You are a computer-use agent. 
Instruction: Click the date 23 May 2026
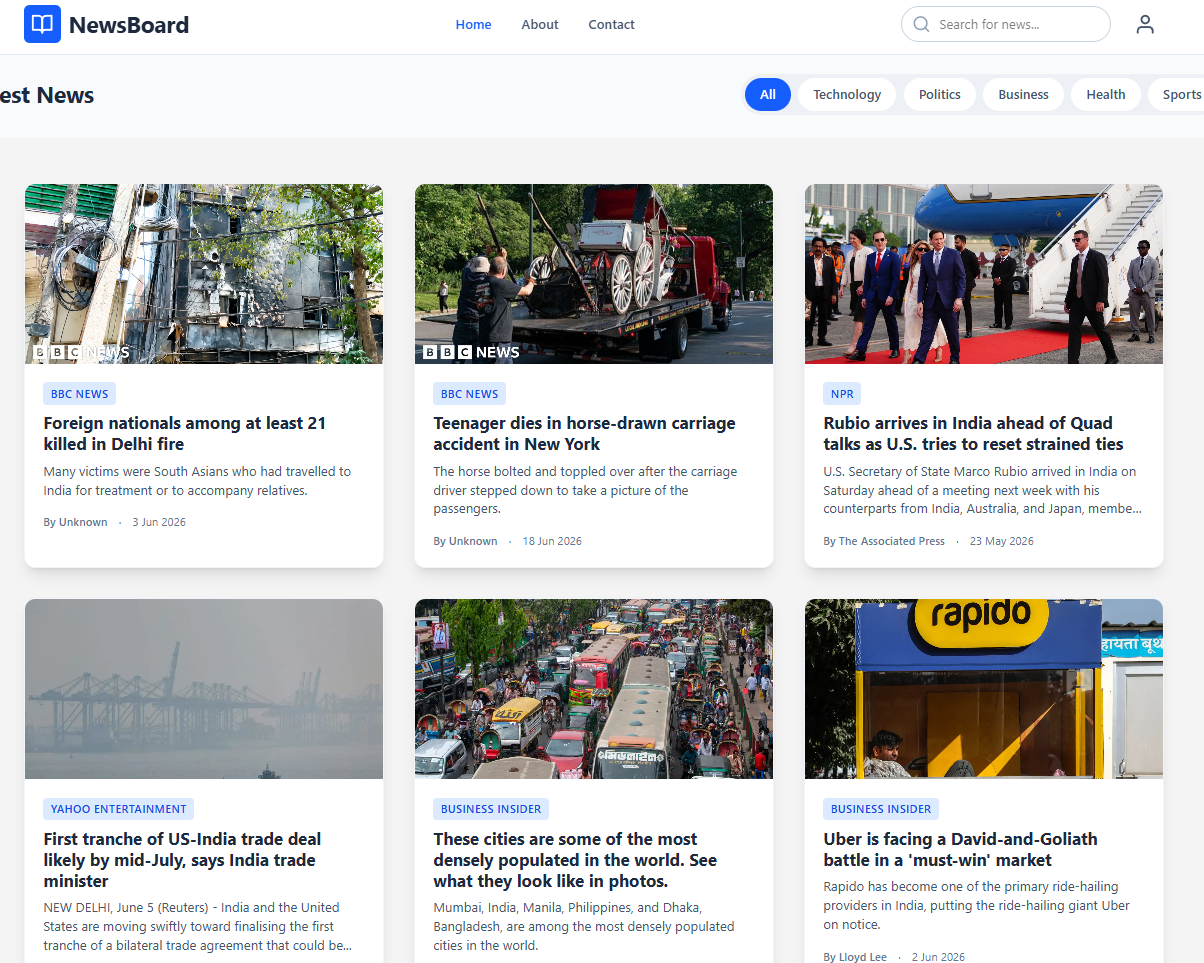1002,541
